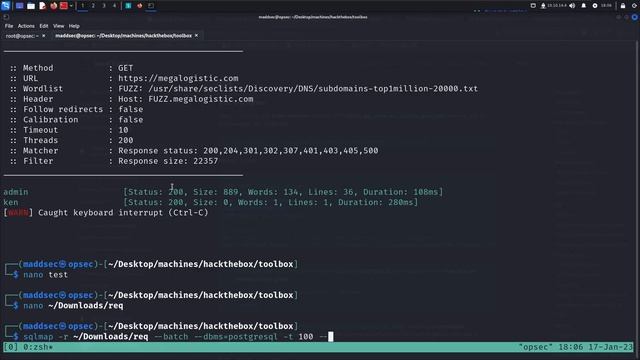
Task: Close the root@opsec tab
Action: coord(44,36)
